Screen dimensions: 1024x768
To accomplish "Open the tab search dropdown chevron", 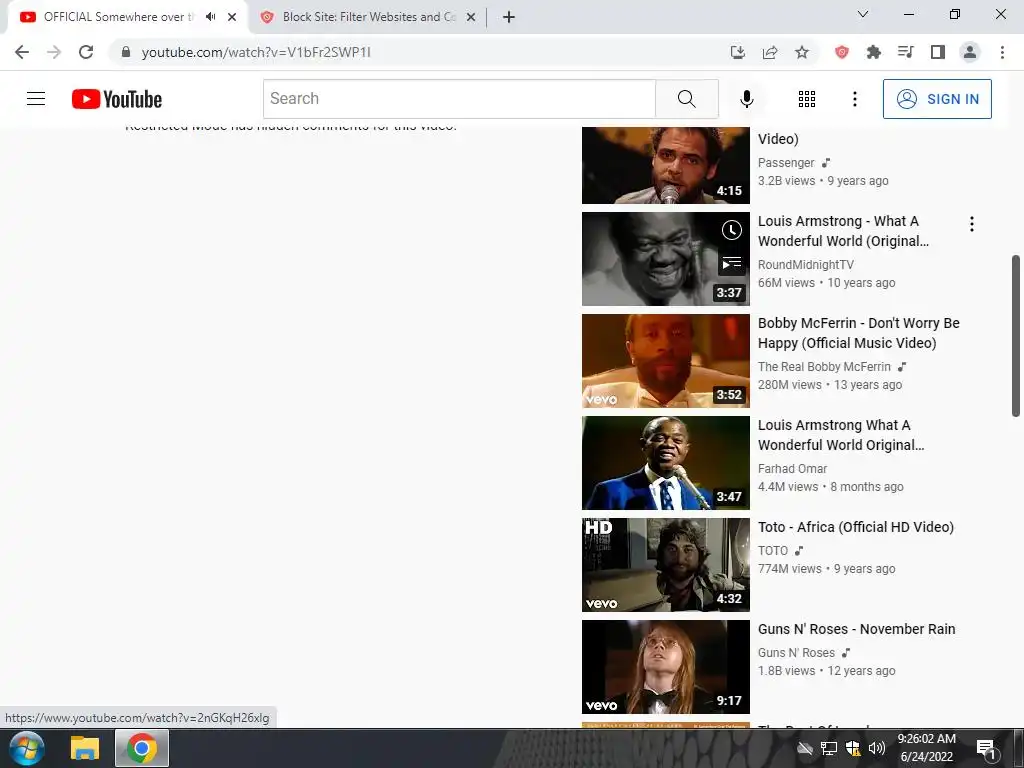I will [x=863, y=14].
